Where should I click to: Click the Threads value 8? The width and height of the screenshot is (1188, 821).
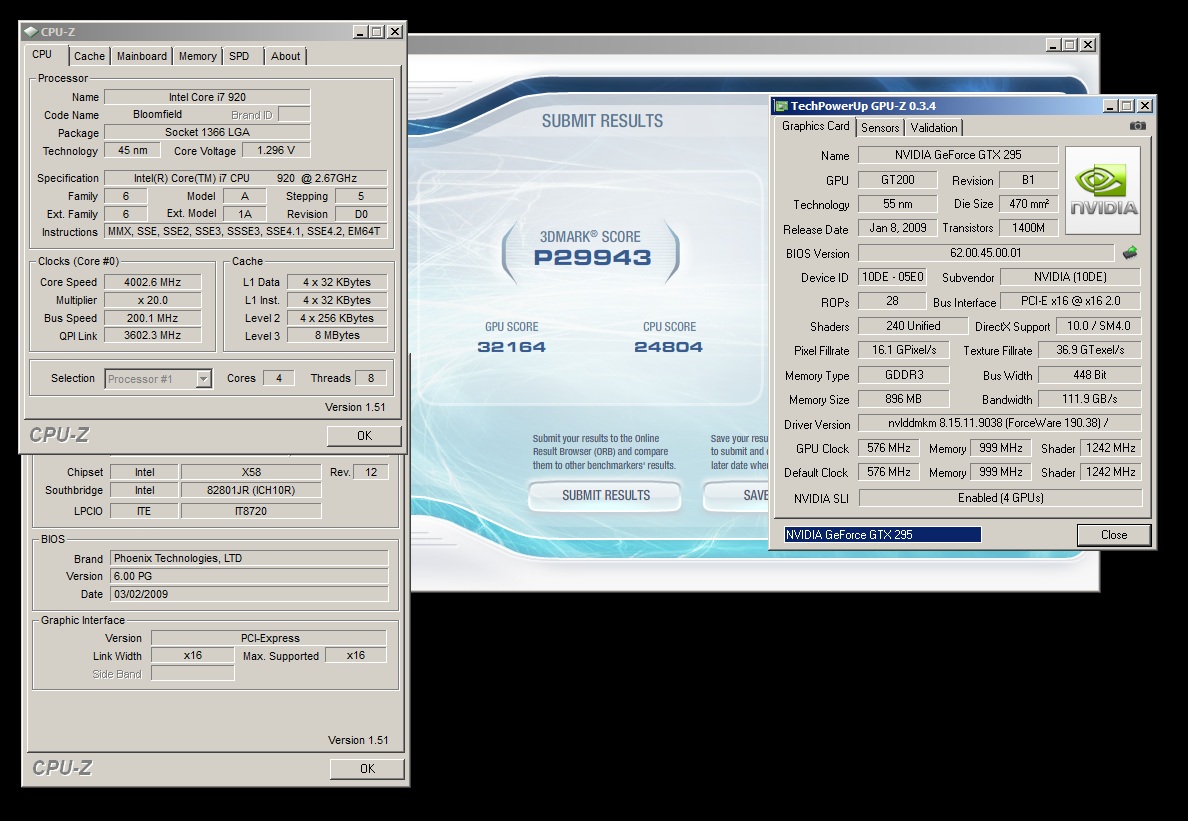tap(370, 378)
